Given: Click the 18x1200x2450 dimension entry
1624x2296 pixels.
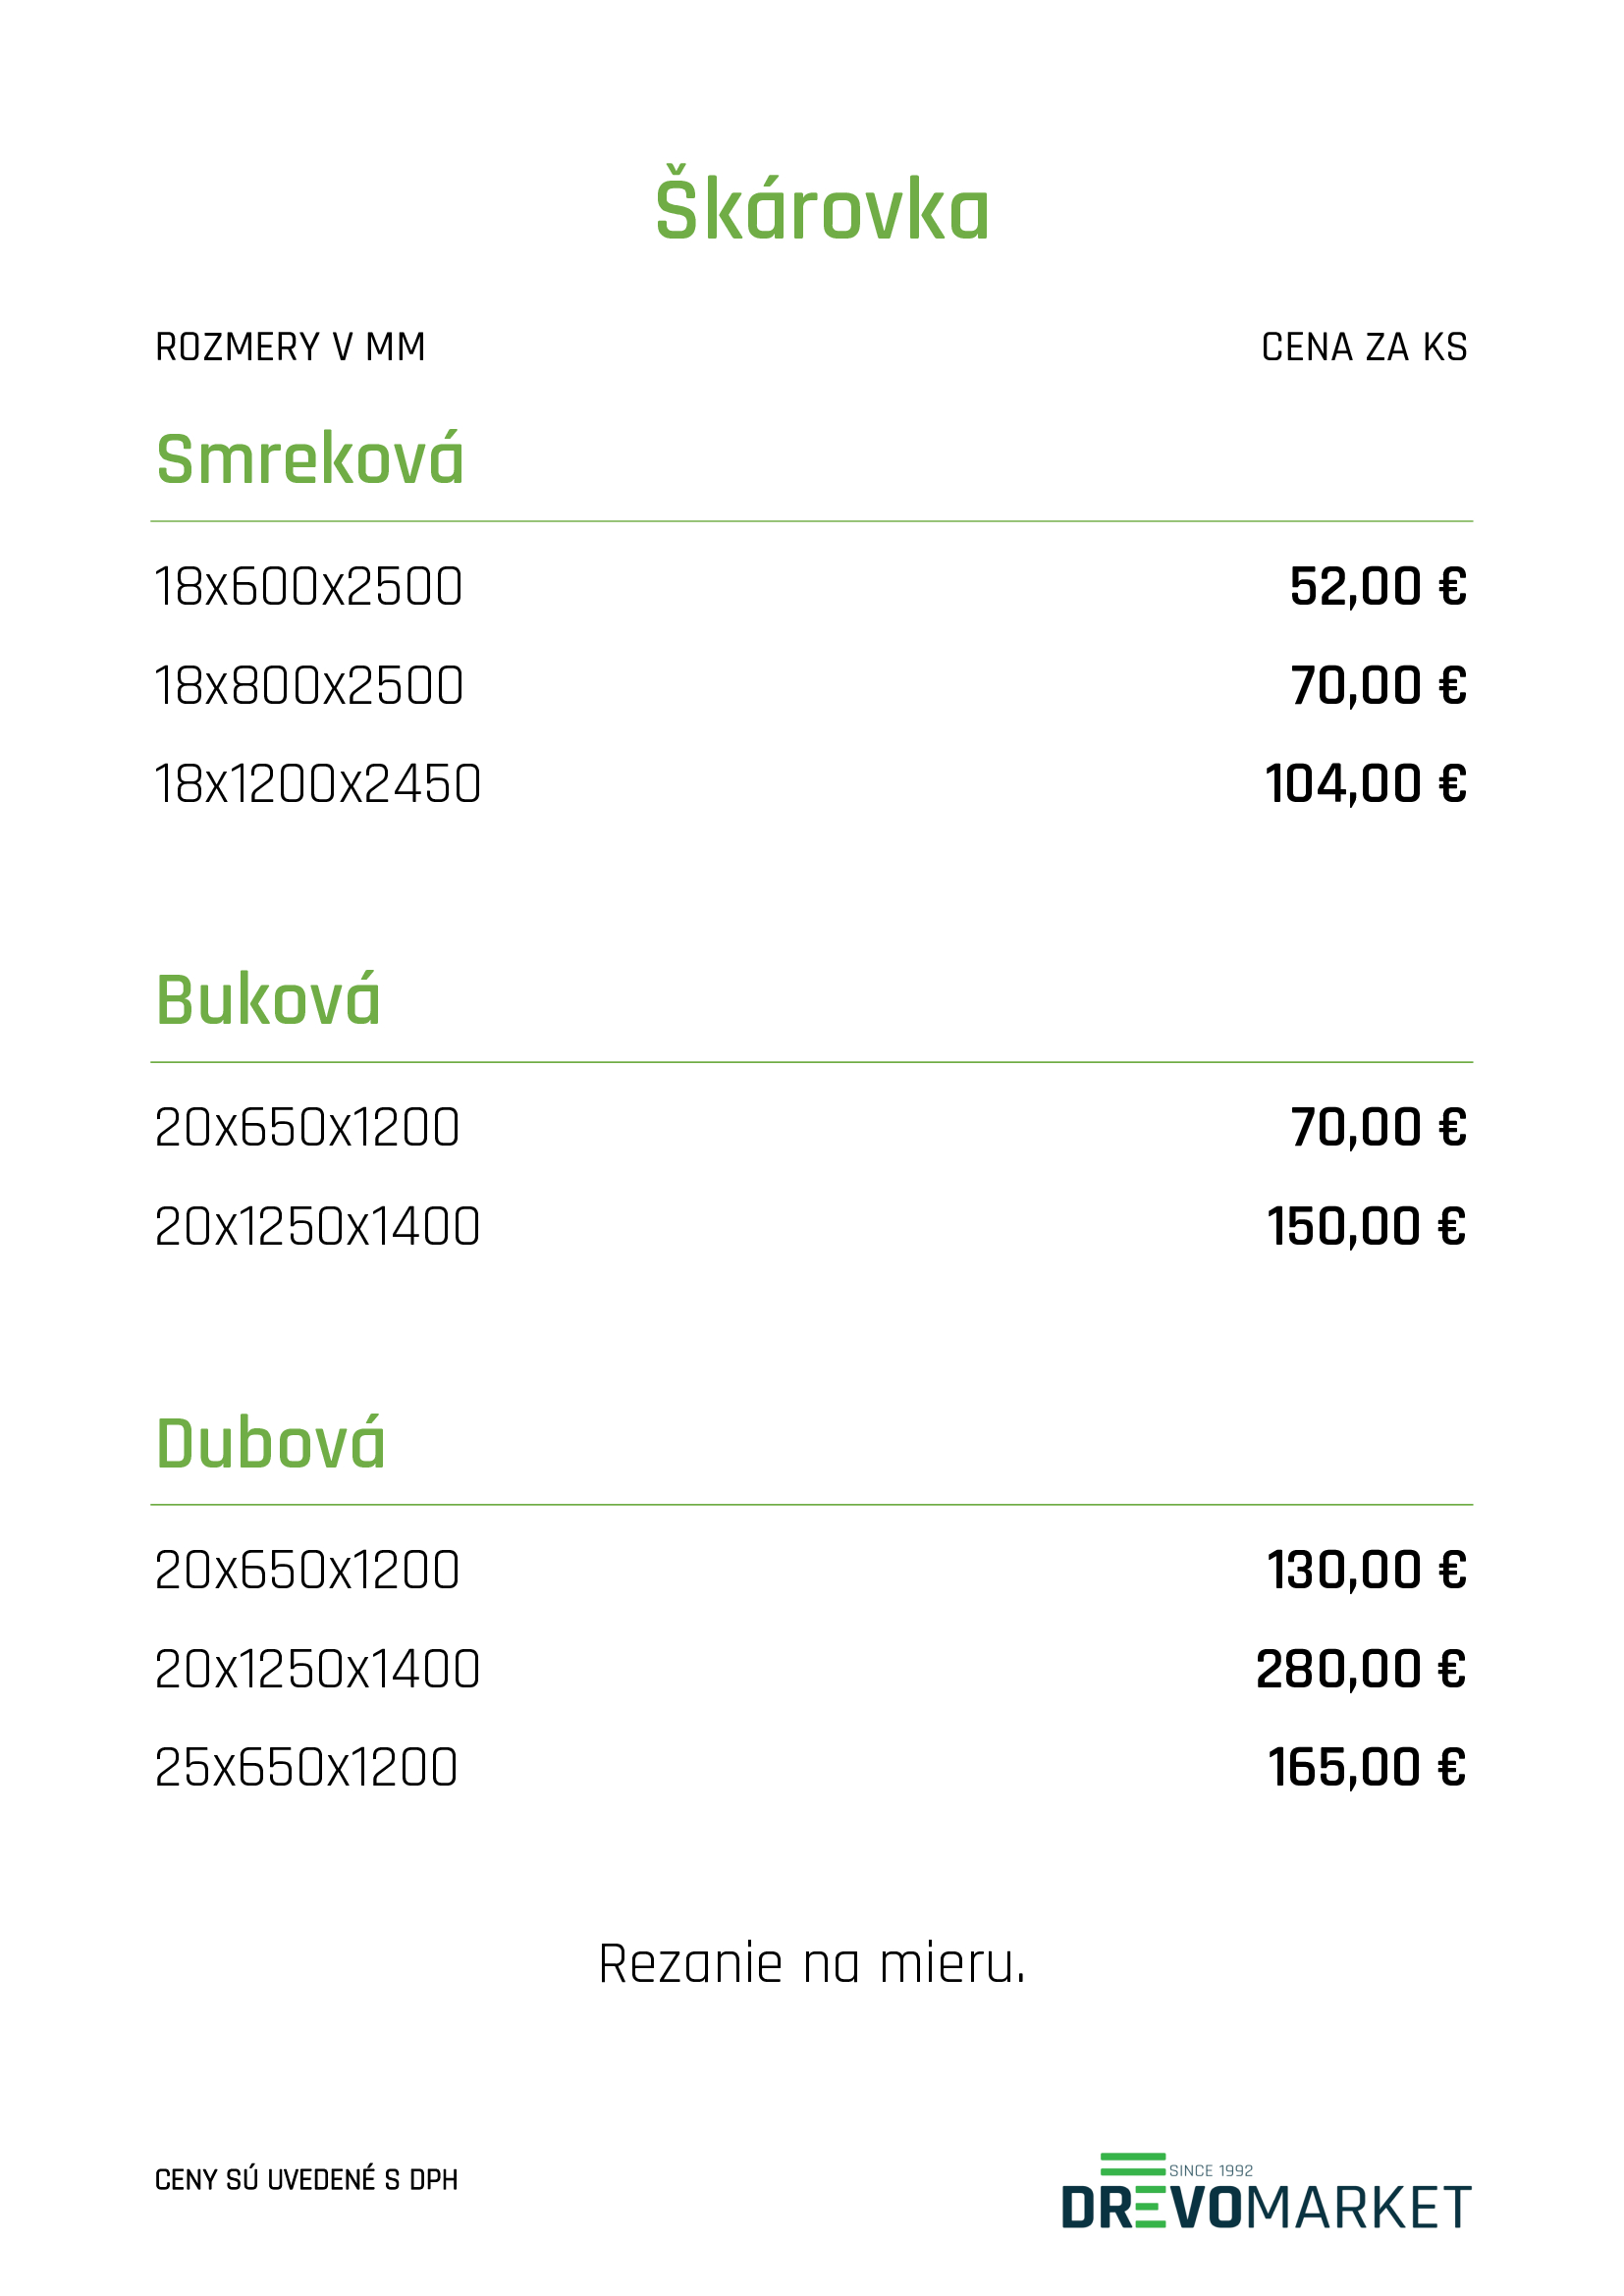Looking at the screenshot, I should (318, 784).
